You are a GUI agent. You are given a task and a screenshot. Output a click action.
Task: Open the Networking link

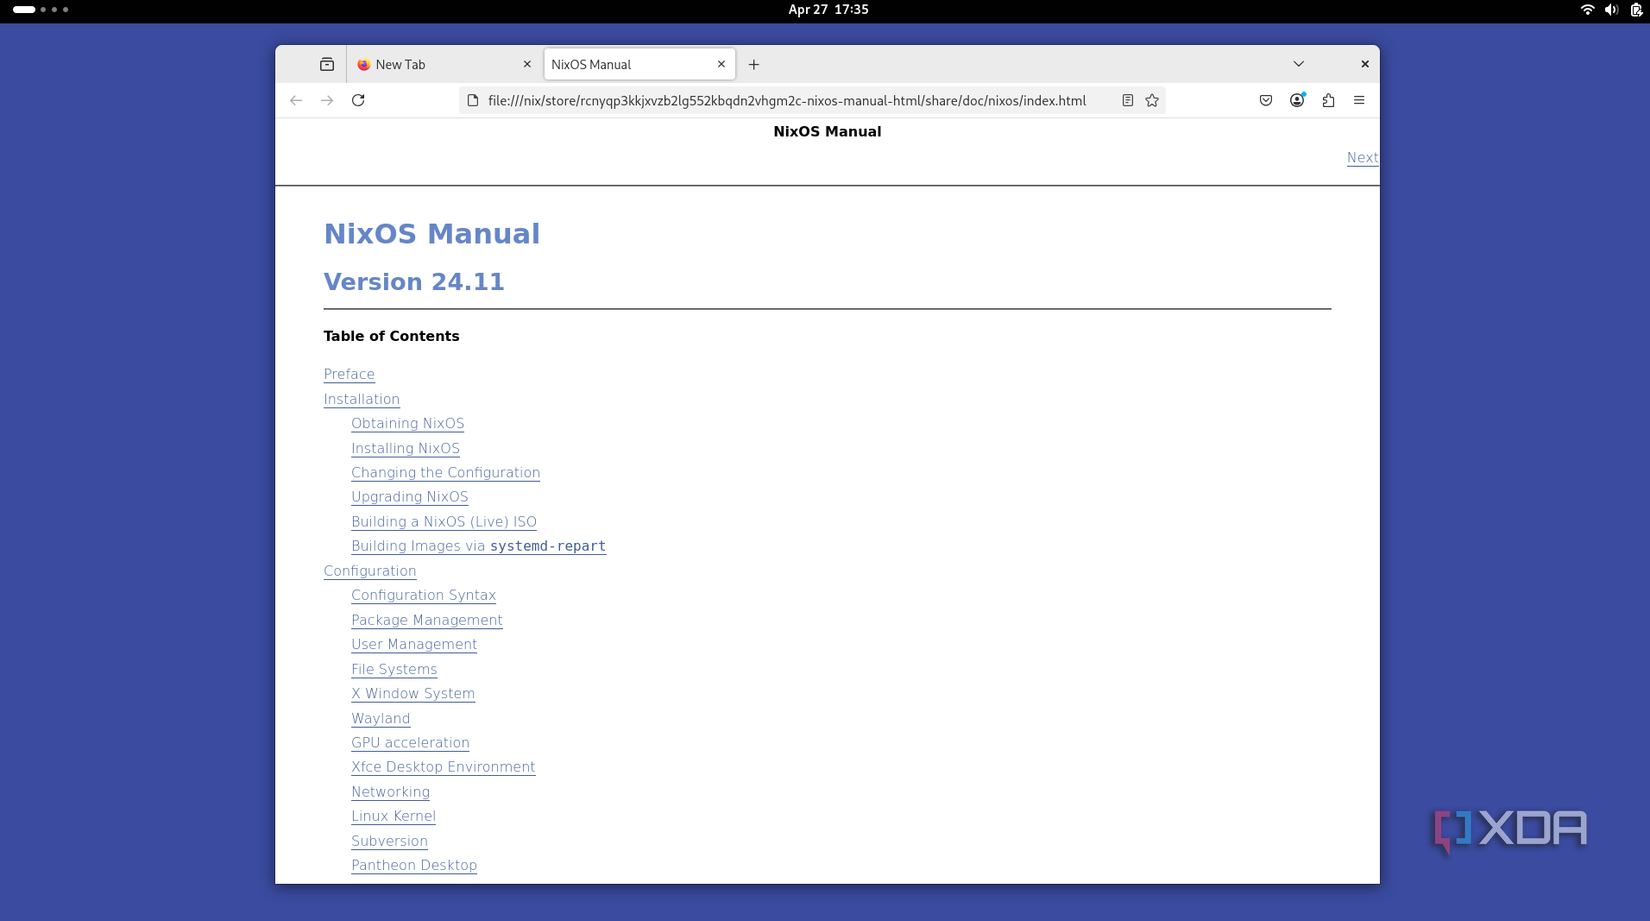[x=390, y=791]
